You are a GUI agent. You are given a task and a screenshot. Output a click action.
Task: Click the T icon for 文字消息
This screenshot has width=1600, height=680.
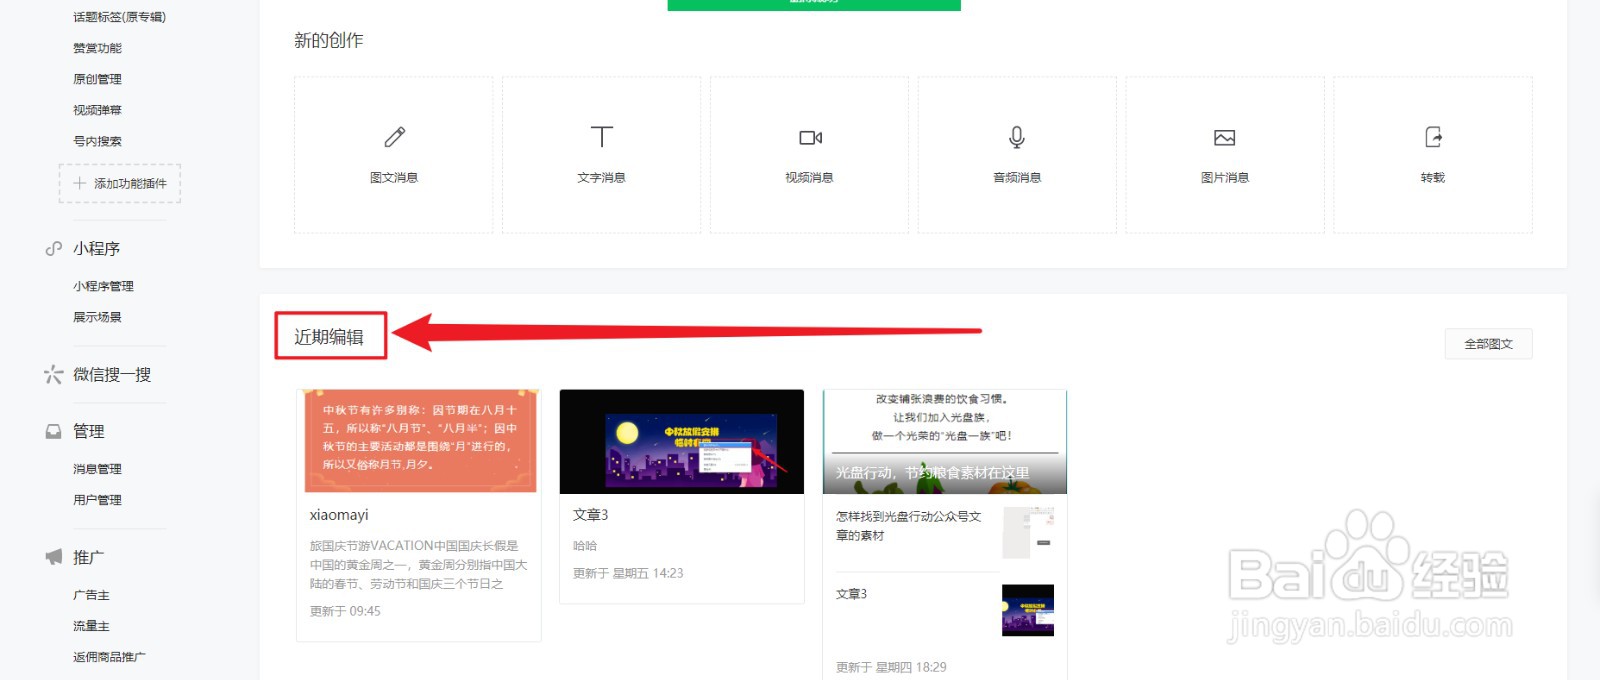click(x=601, y=137)
